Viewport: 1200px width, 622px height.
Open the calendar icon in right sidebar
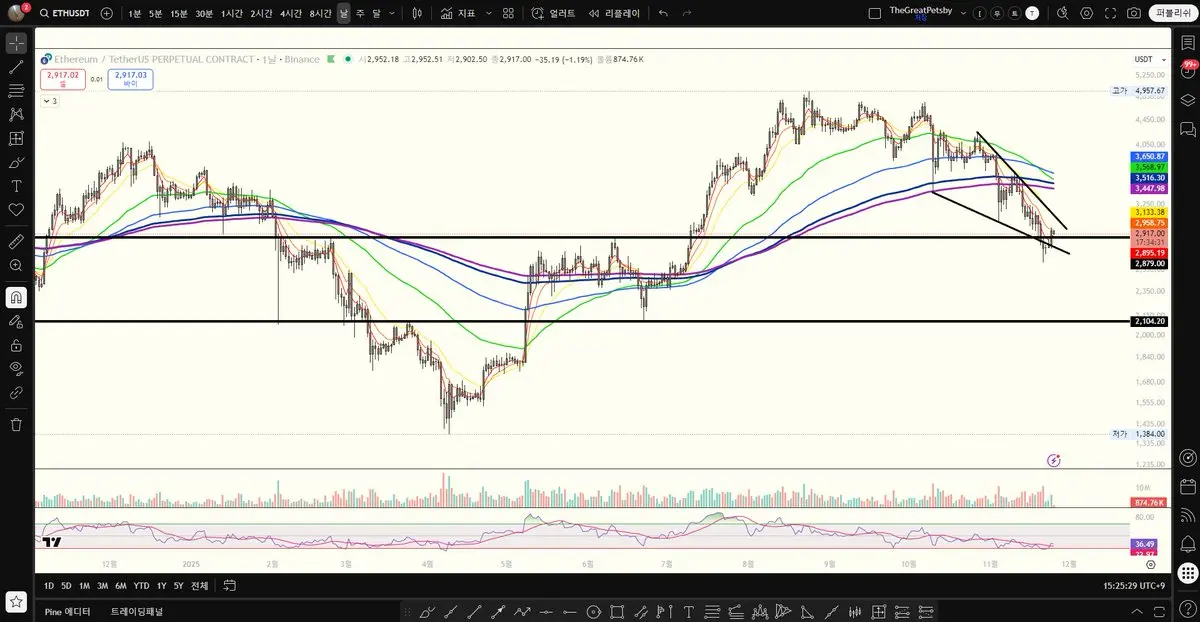[1188, 487]
